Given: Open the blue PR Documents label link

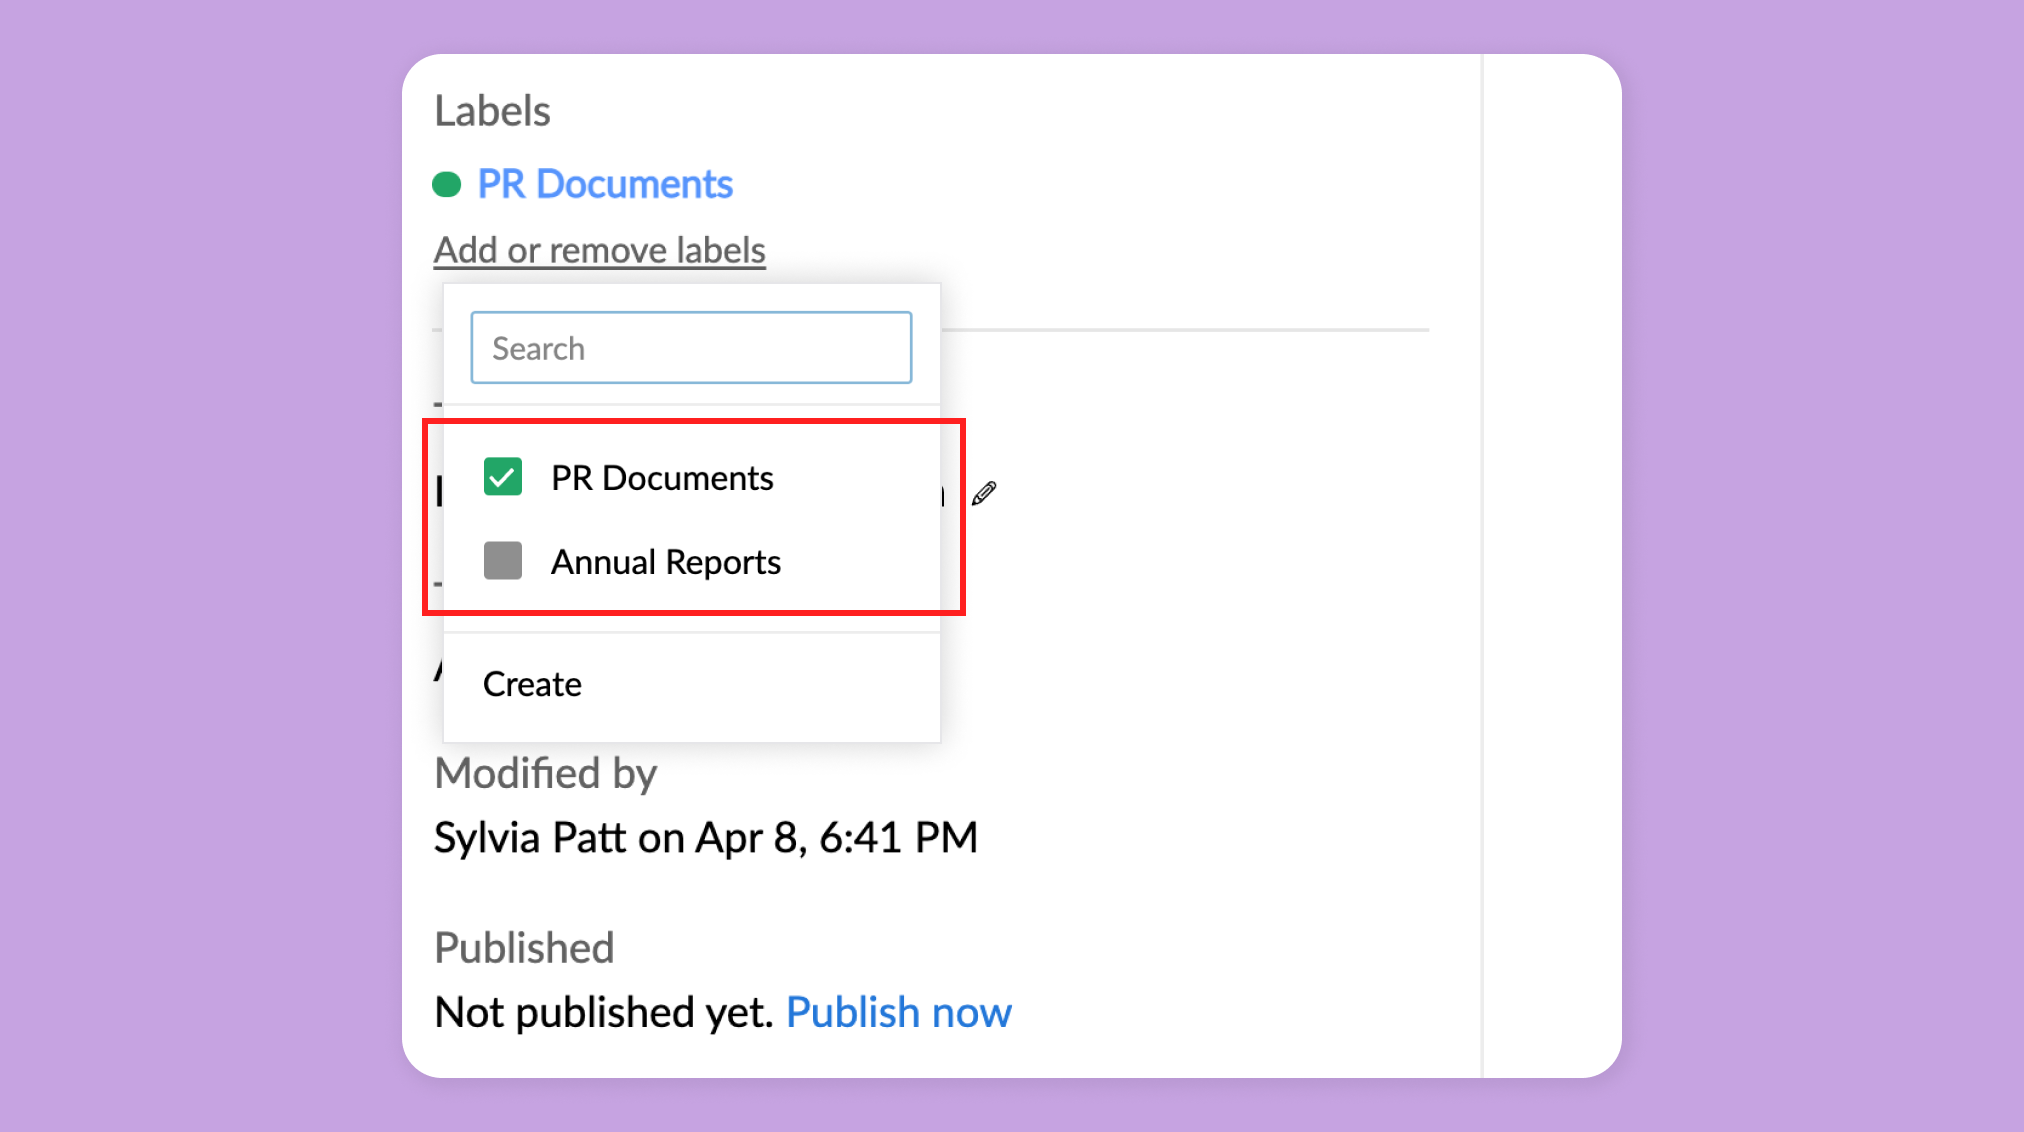Looking at the screenshot, I should (x=605, y=184).
